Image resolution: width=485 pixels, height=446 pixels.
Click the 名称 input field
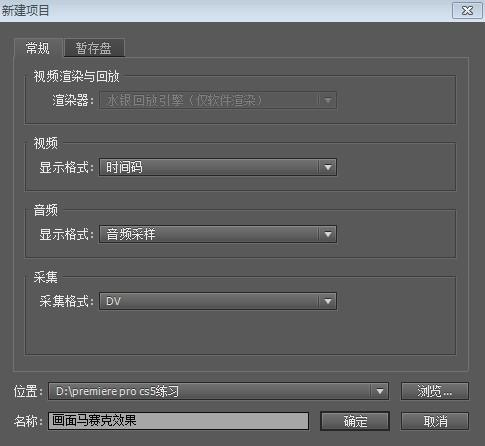(x=178, y=421)
